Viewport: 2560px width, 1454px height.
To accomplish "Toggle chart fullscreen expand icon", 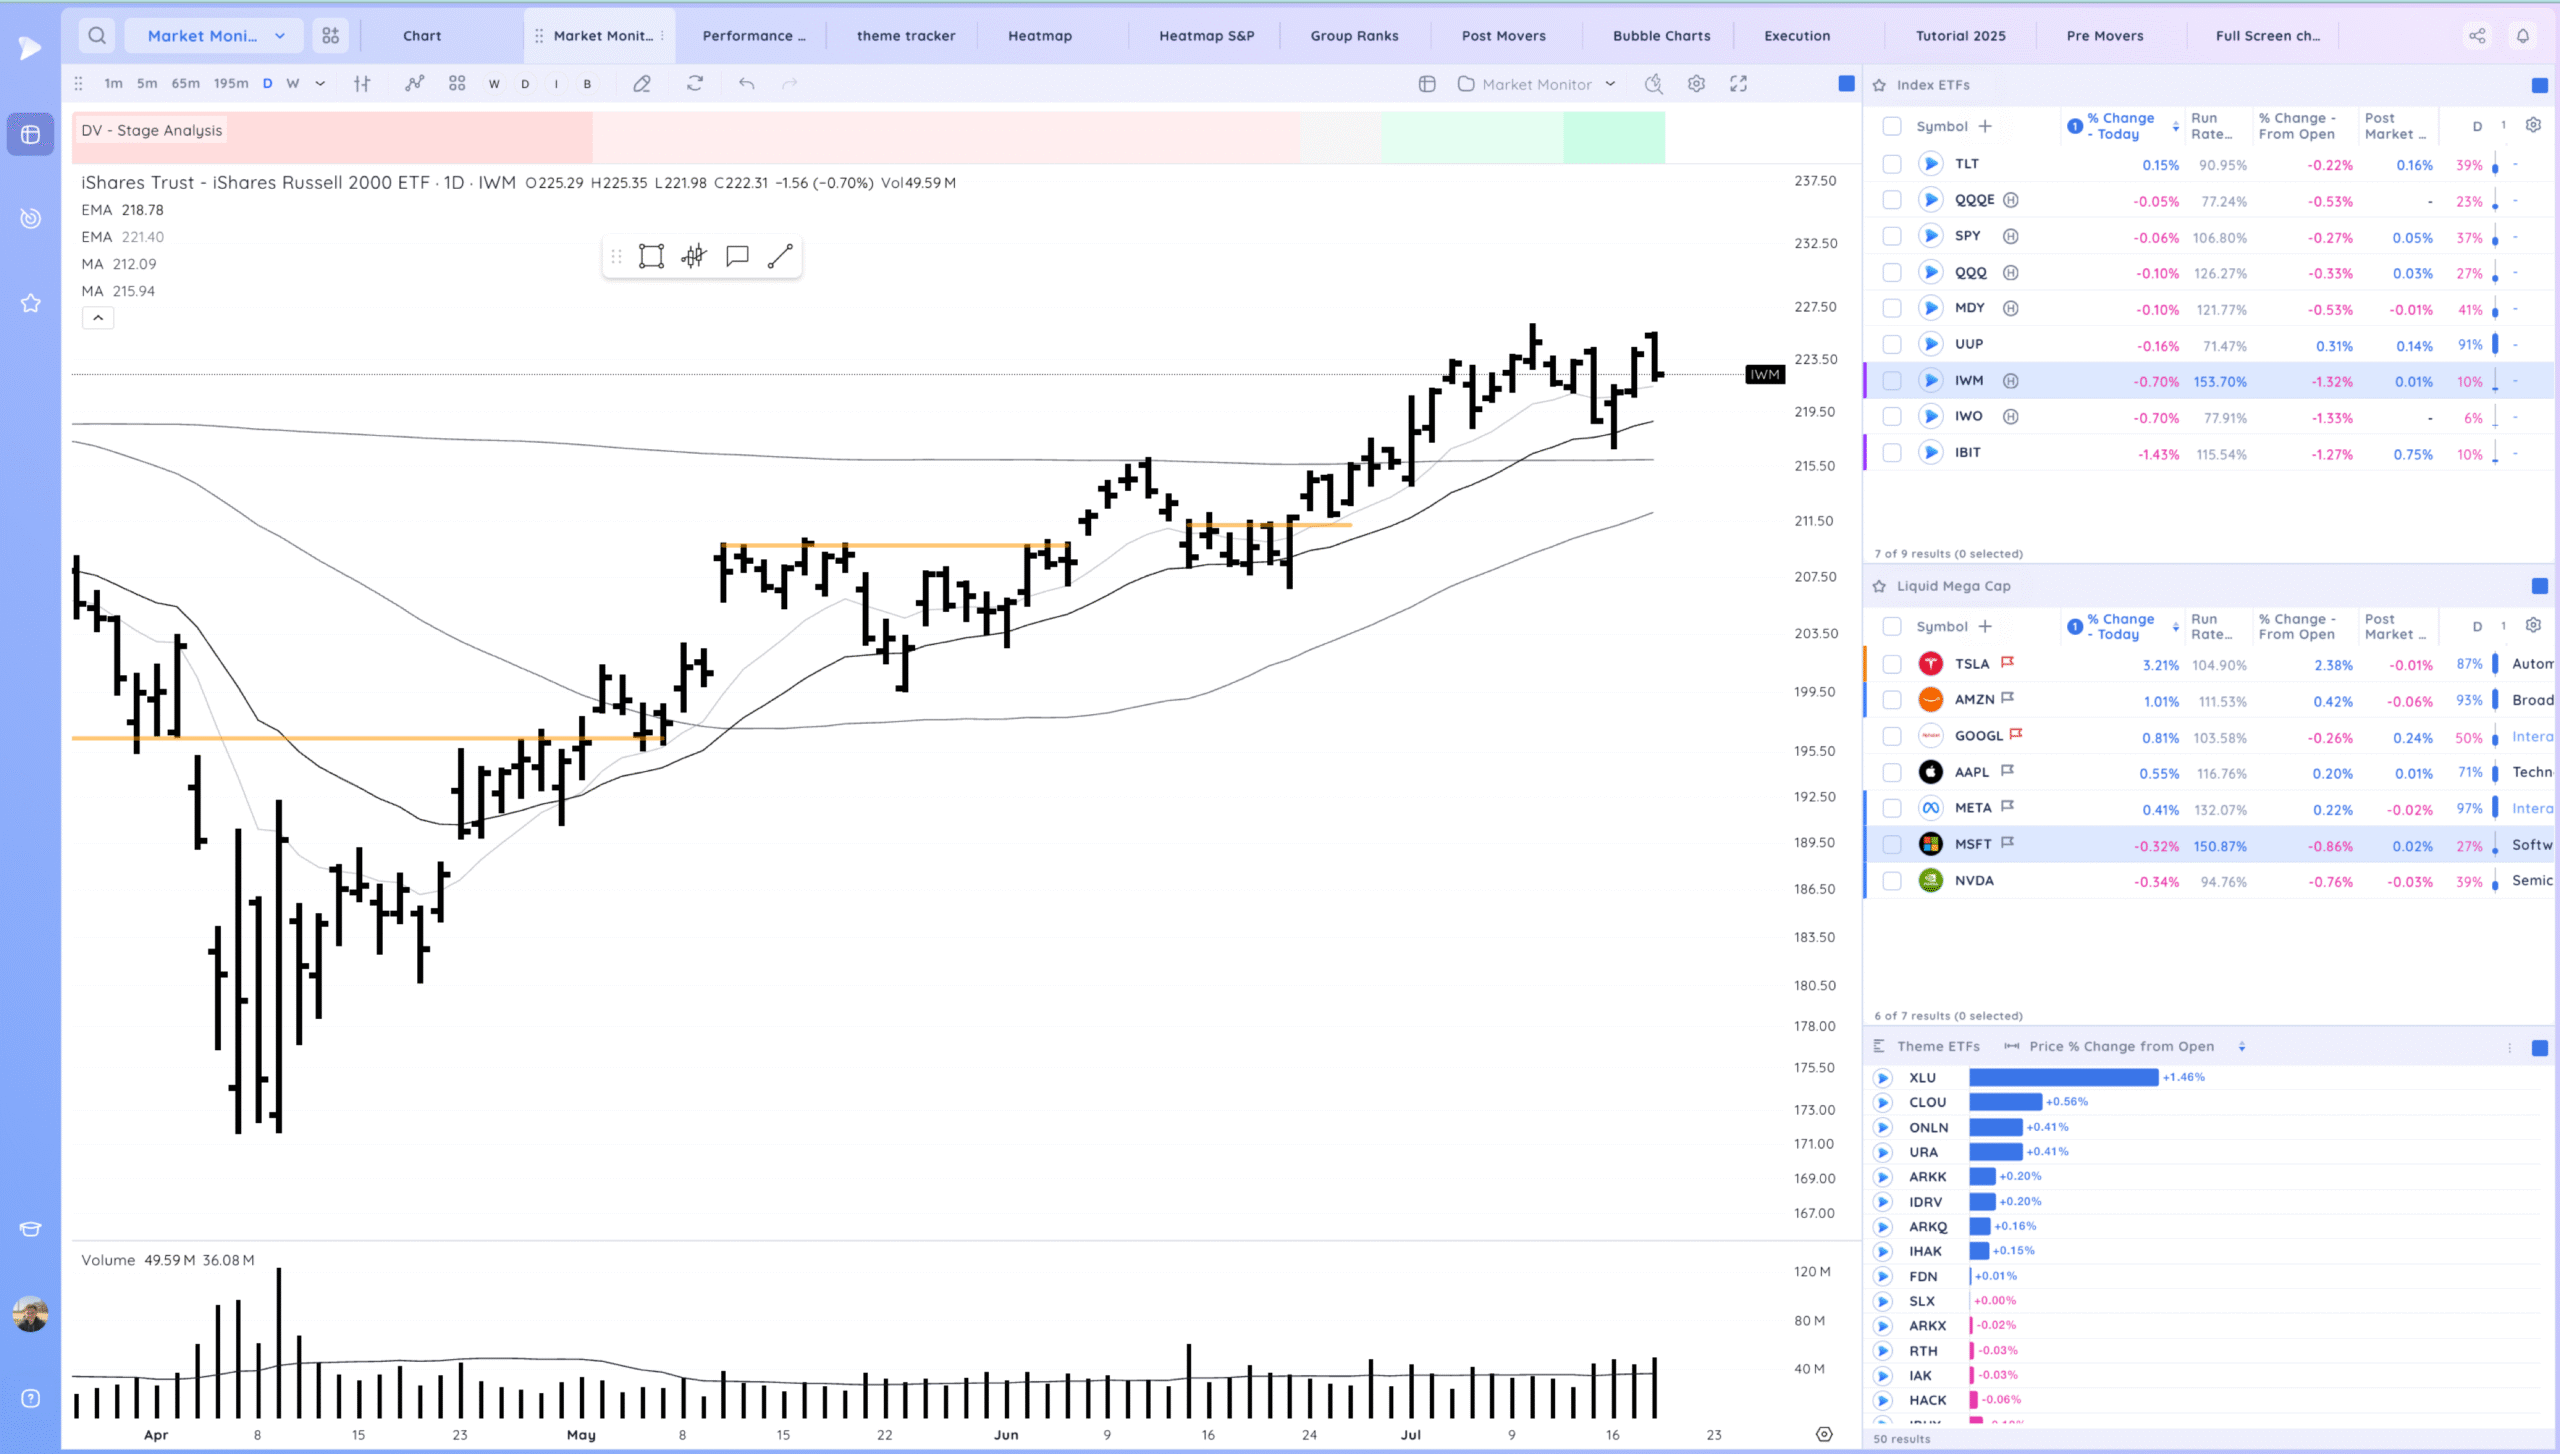I will (x=1739, y=84).
